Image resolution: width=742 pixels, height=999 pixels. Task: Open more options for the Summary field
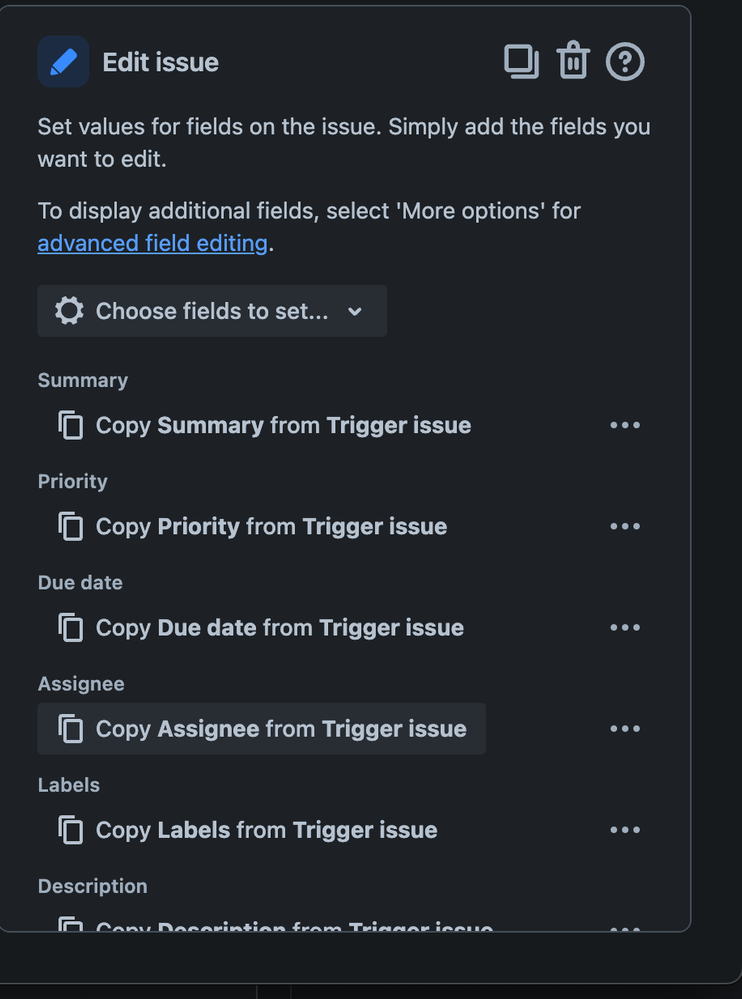point(625,425)
